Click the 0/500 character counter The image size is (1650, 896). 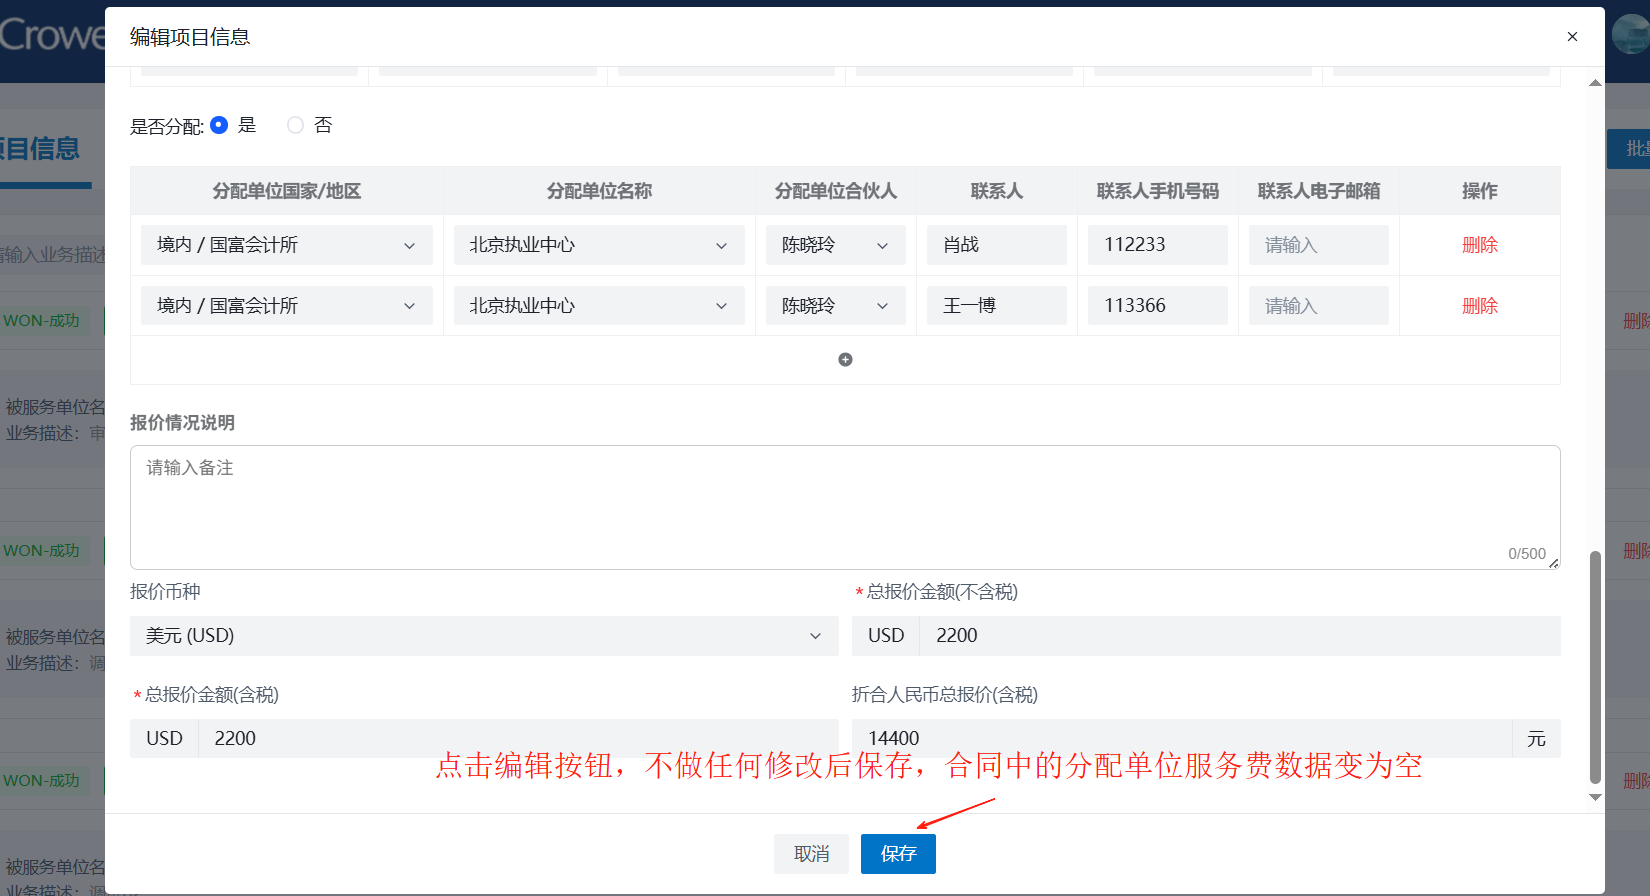point(1527,554)
